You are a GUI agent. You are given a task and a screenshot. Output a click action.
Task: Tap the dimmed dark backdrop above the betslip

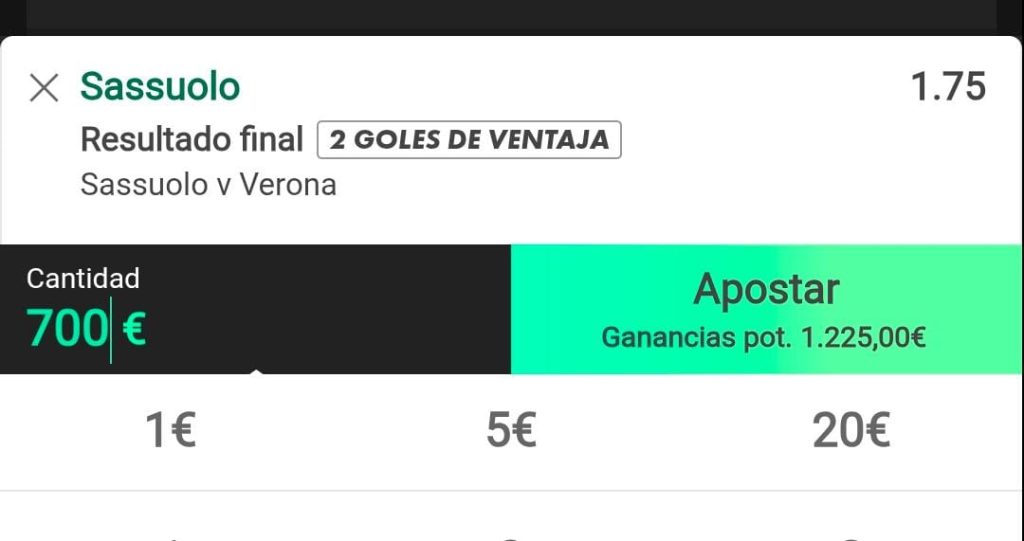click(x=512, y=17)
